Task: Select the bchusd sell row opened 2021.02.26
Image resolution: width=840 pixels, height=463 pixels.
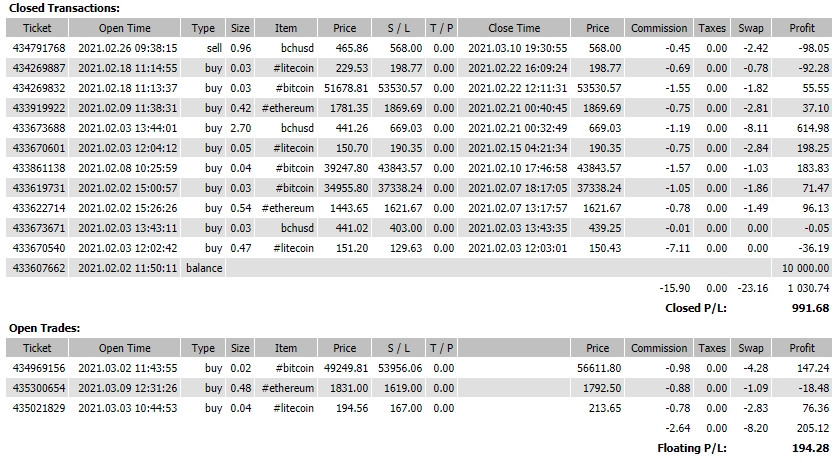Action: [419, 48]
